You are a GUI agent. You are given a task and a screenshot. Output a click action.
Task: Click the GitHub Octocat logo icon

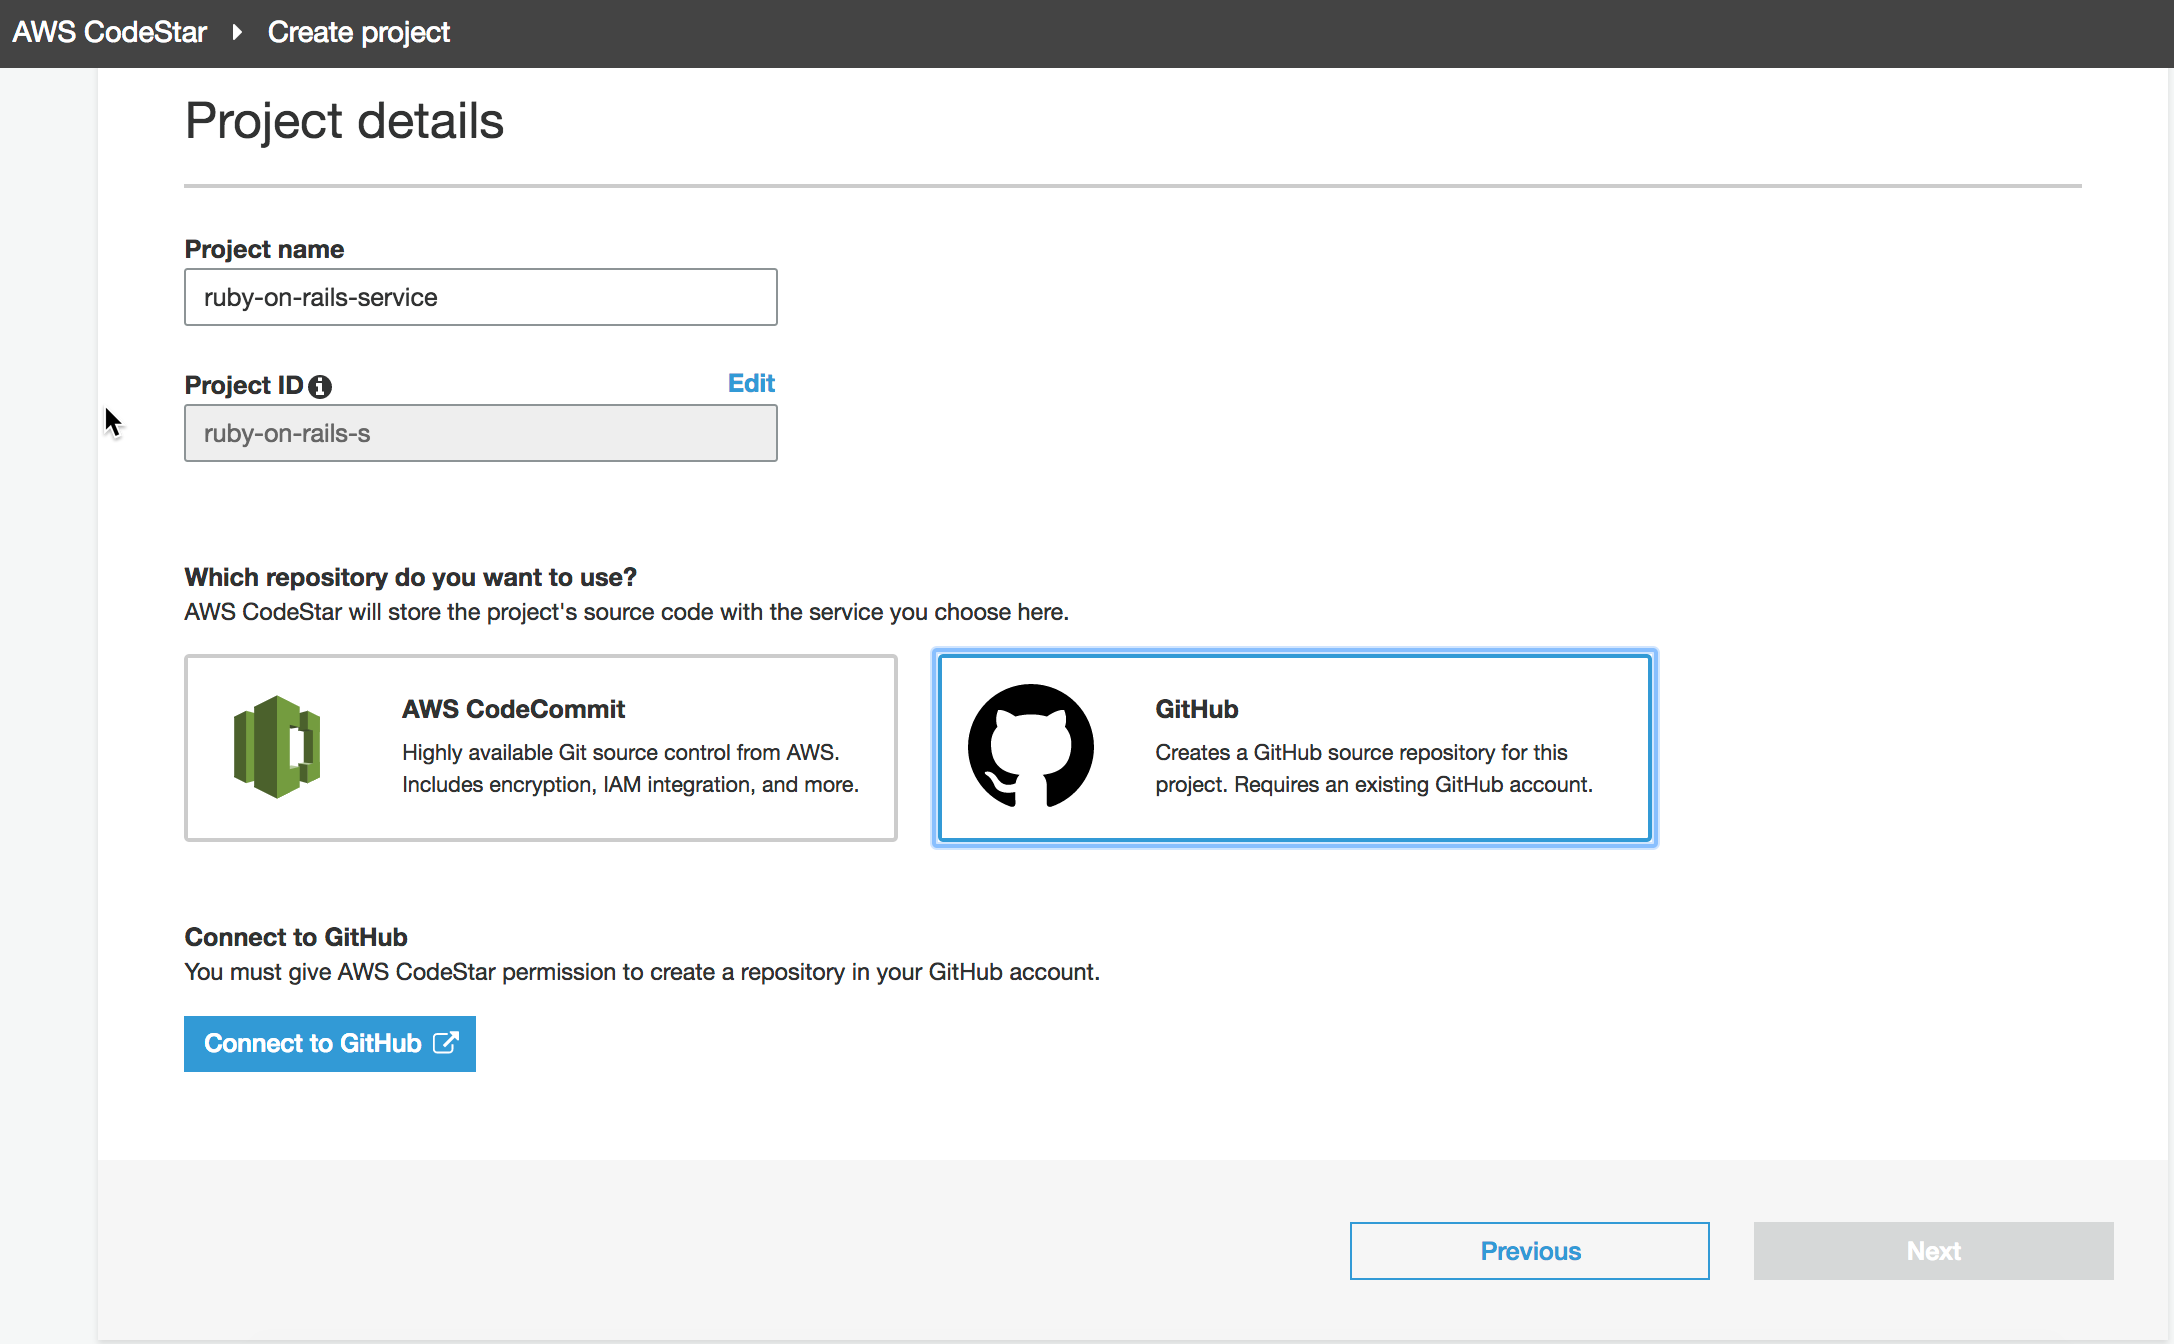1030,746
